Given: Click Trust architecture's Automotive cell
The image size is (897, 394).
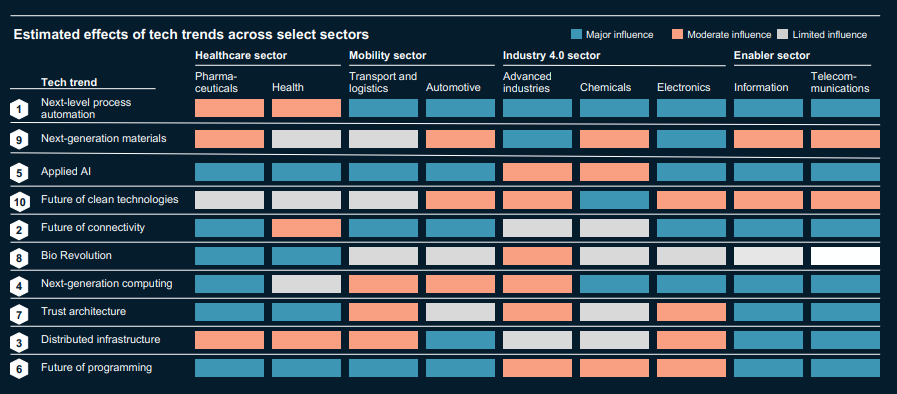Looking at the screenshot, I should (460, 312).
